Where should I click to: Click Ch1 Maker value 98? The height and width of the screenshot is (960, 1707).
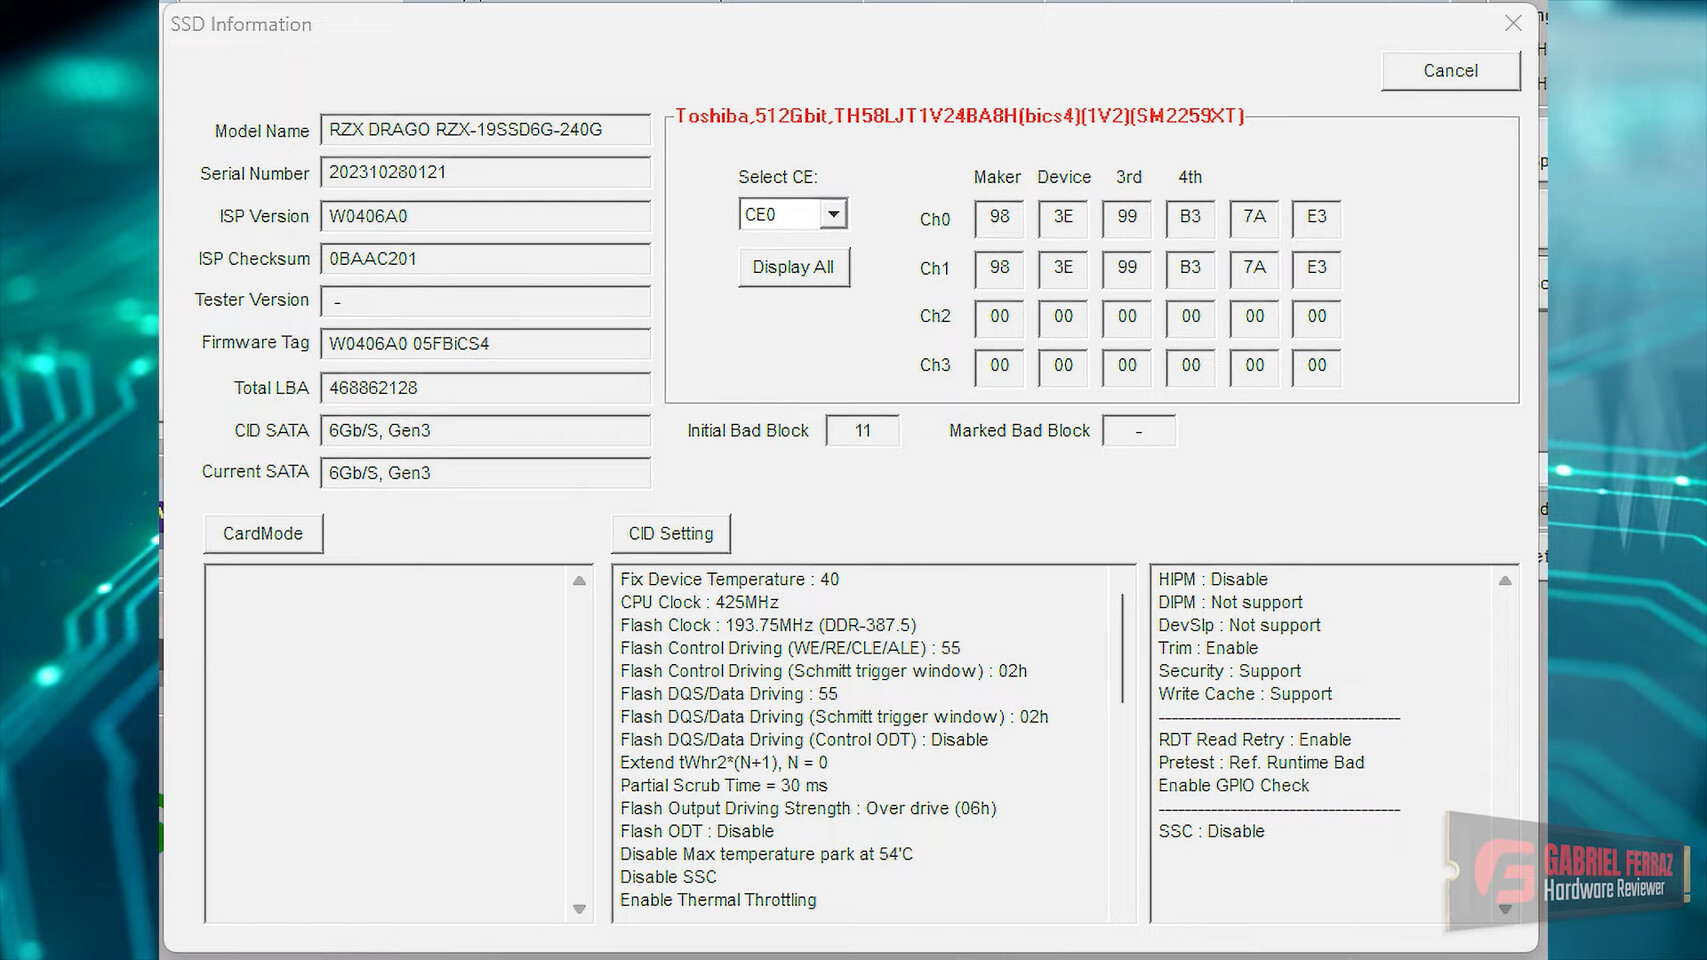tap(999, 268)
